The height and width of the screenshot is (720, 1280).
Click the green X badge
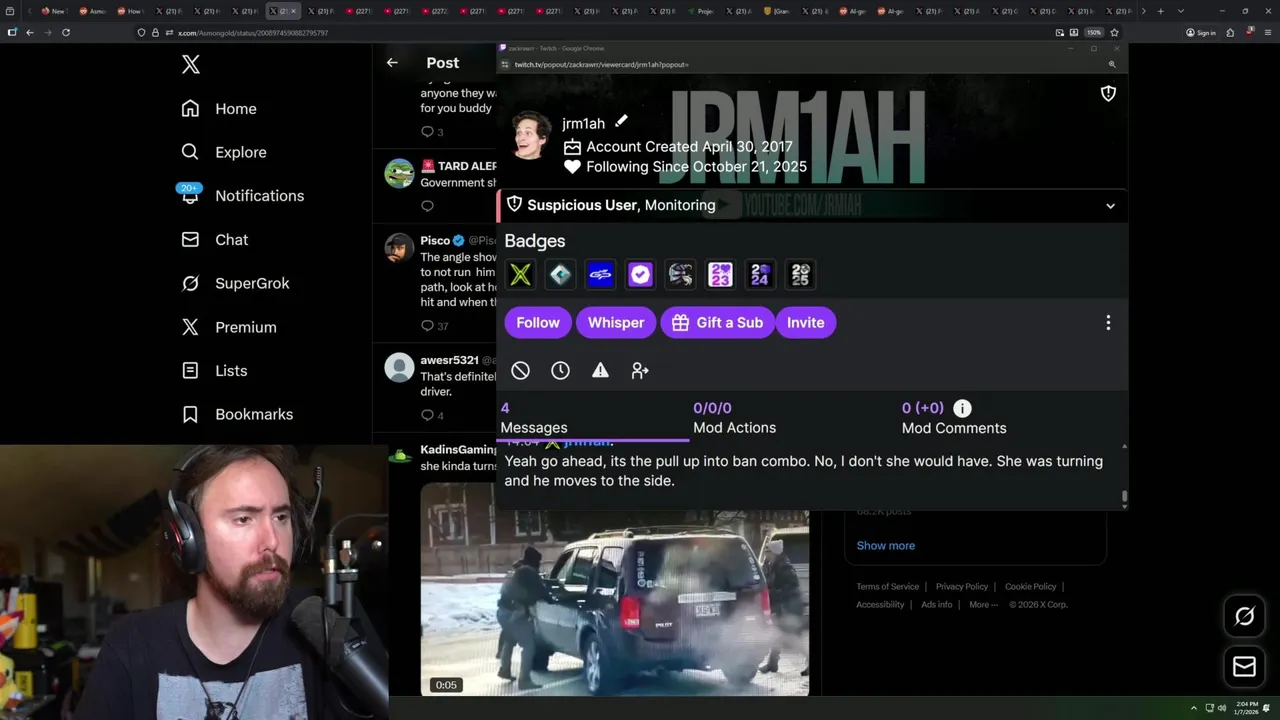(x=520, y=275)
